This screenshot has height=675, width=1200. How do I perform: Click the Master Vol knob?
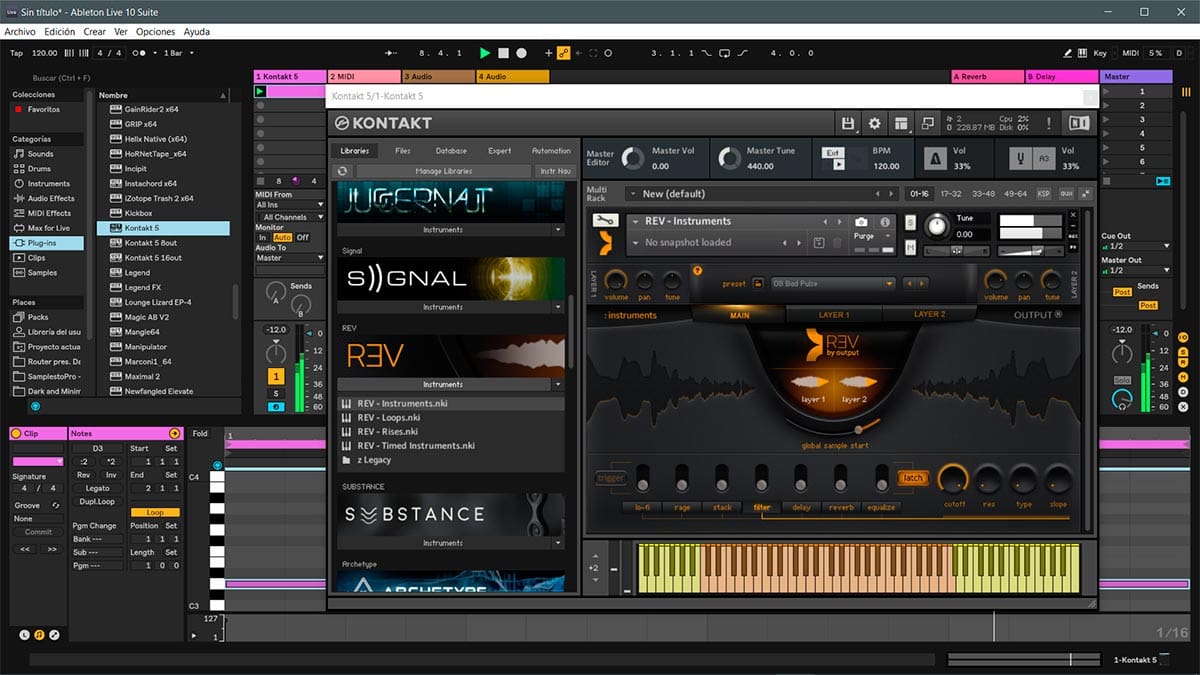tap(633, 158)
